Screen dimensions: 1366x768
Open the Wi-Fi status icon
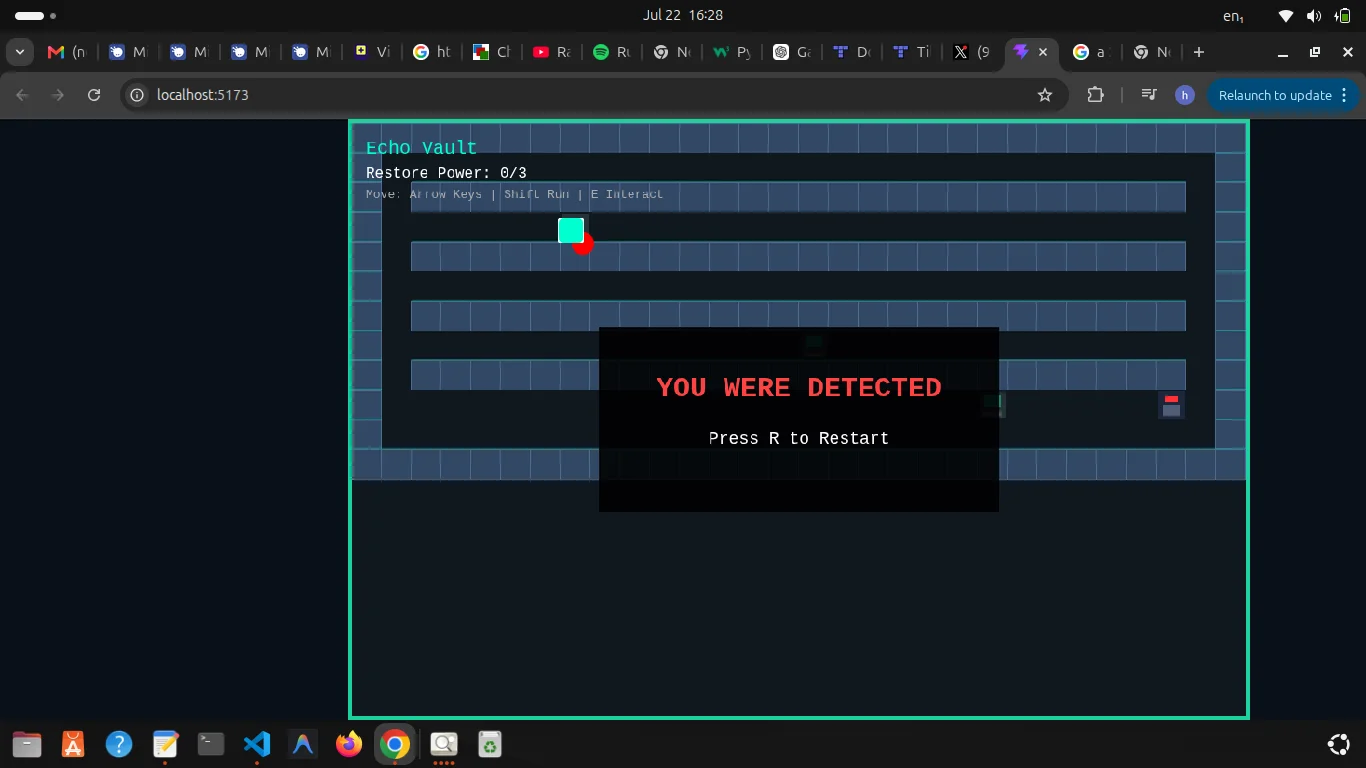(1287, 15)
